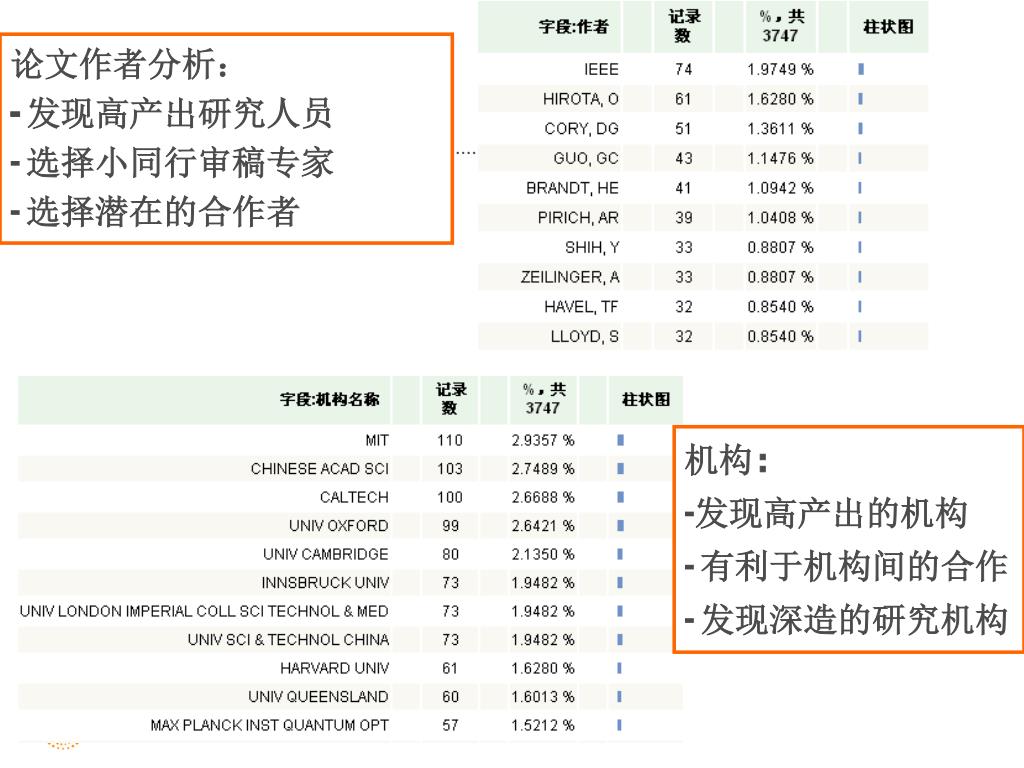Select author BRANDT, HE

(x=572, y=188)
